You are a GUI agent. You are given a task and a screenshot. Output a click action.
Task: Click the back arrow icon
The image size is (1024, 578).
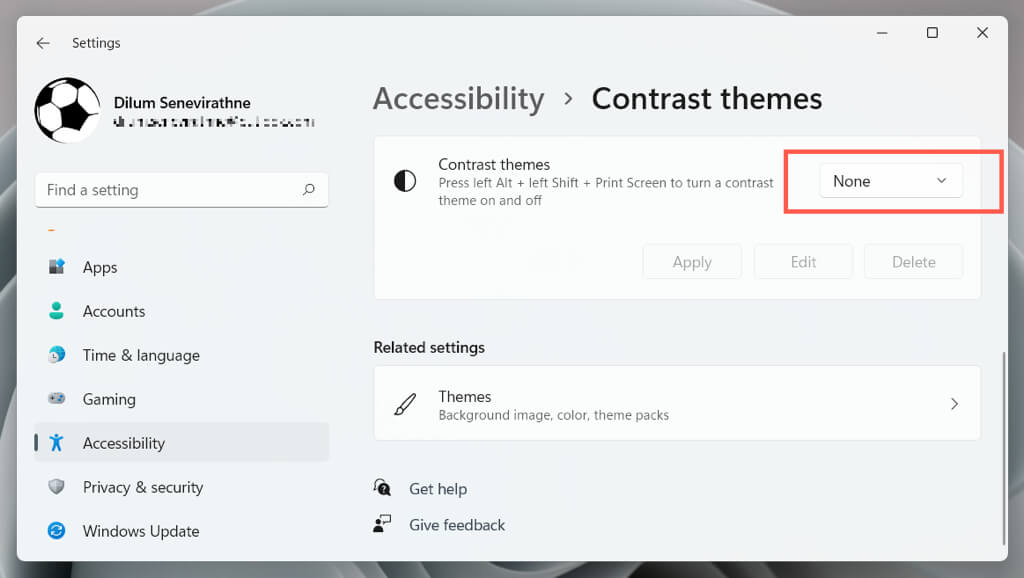42,43
